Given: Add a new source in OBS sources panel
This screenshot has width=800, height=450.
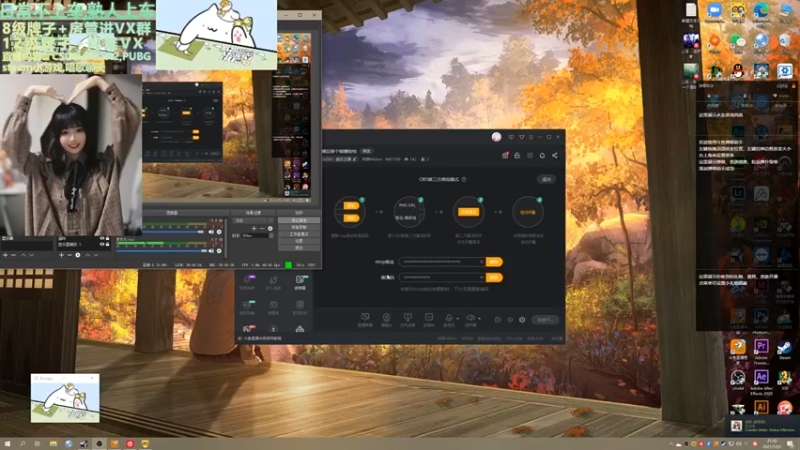Looking at the screenshot, I should 61,255.
